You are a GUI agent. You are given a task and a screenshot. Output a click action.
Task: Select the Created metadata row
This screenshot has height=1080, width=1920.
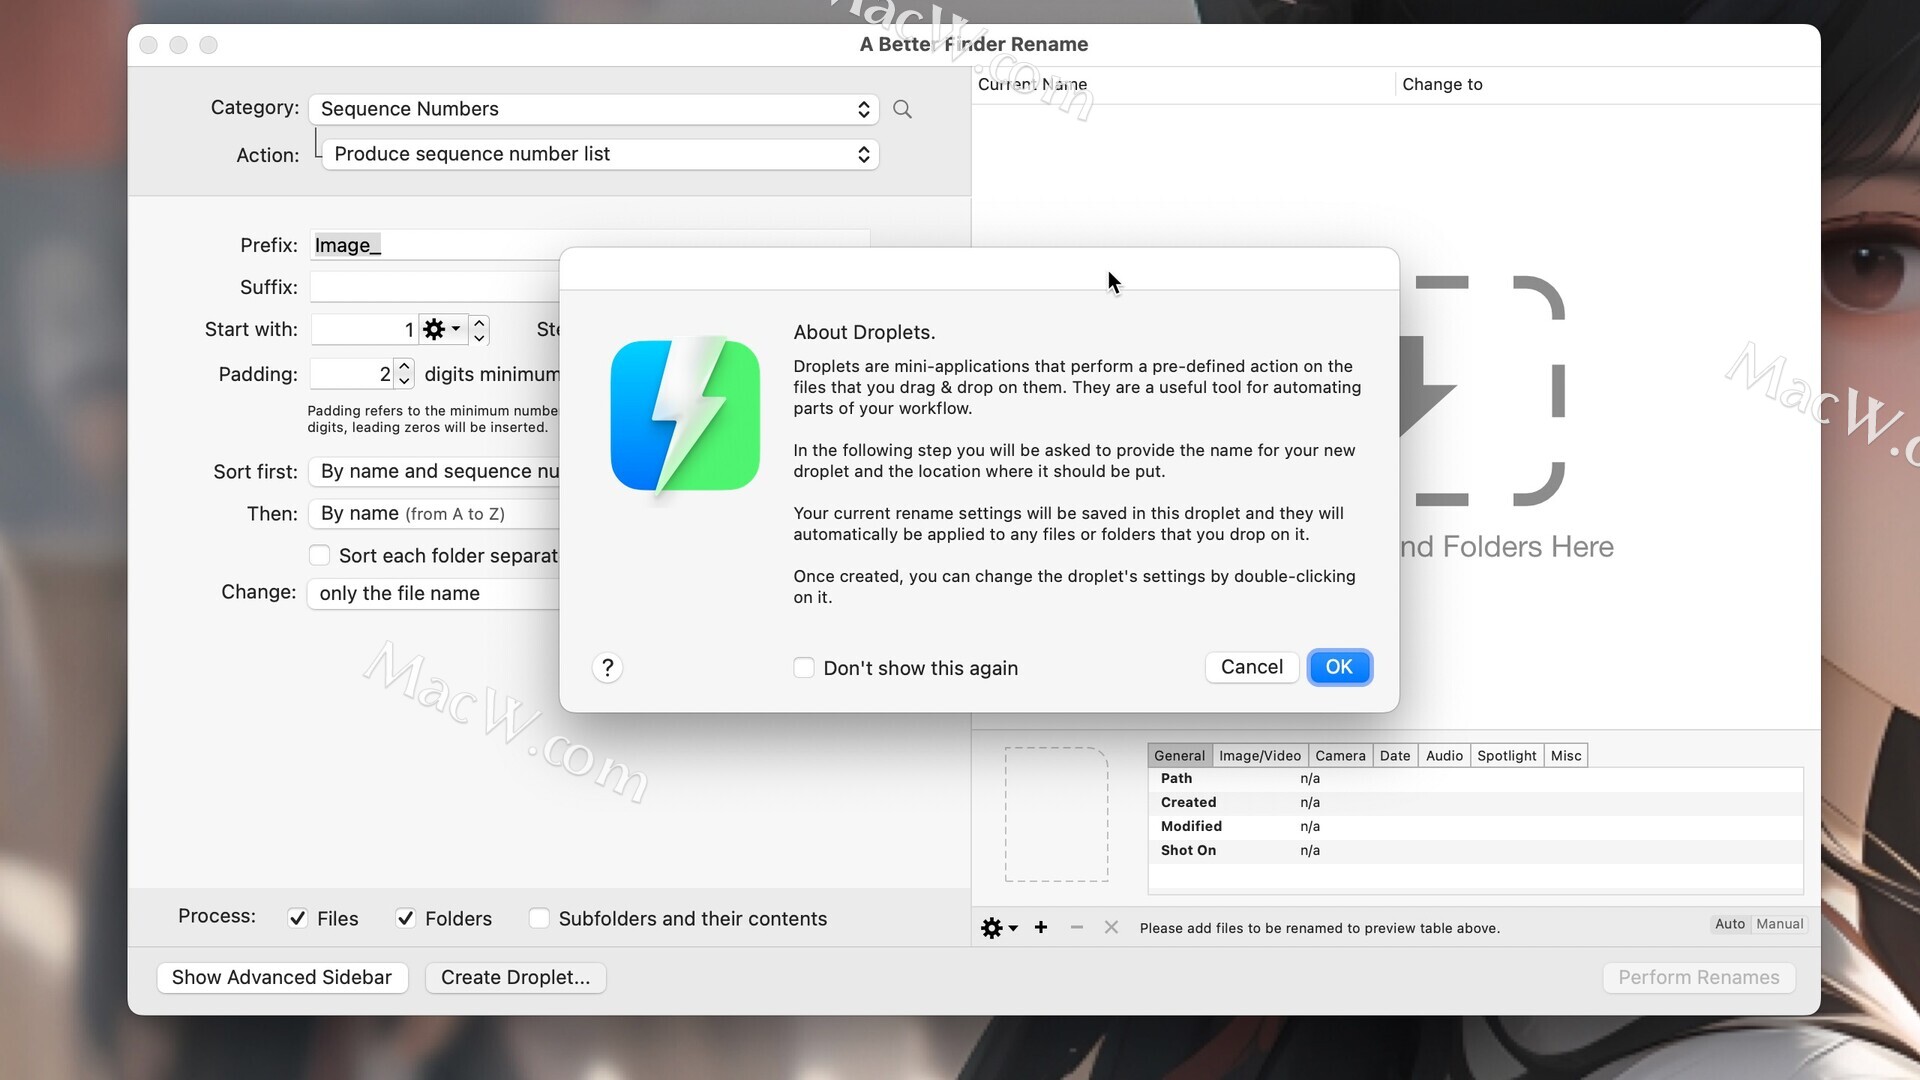[x=1476, y=803]
